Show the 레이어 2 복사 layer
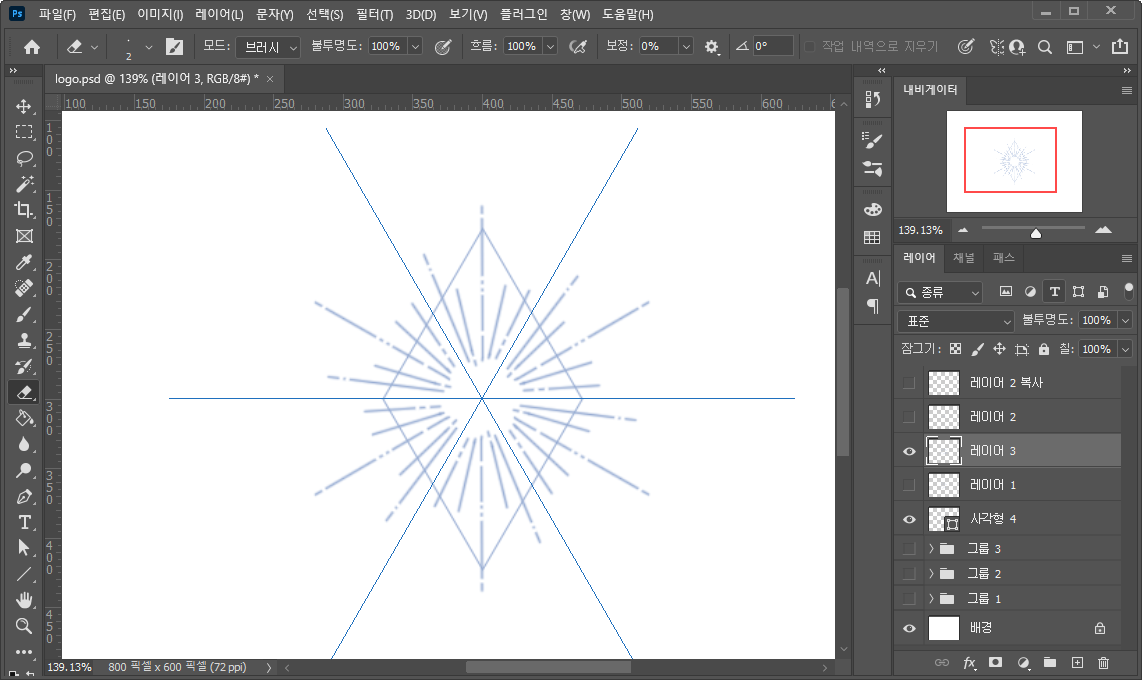Viewport: 1142px width, 680px height. tap(909, 383)
